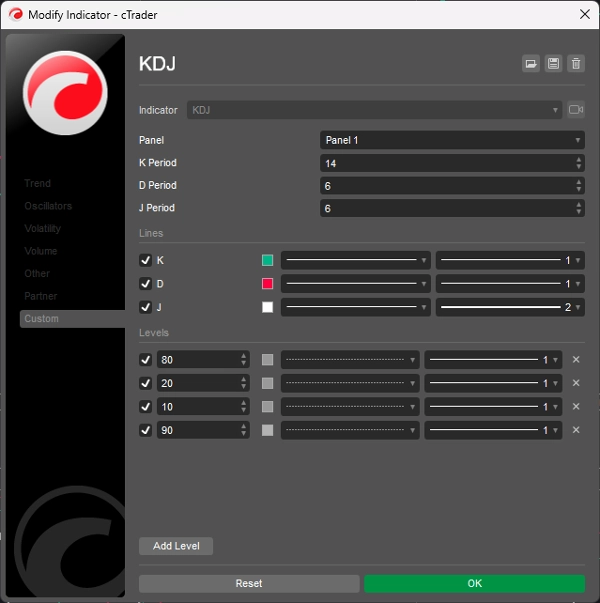Click the load indicator template folder icon
The height and width of the screenshot is (603, 600).
click(x=531, y=64)
